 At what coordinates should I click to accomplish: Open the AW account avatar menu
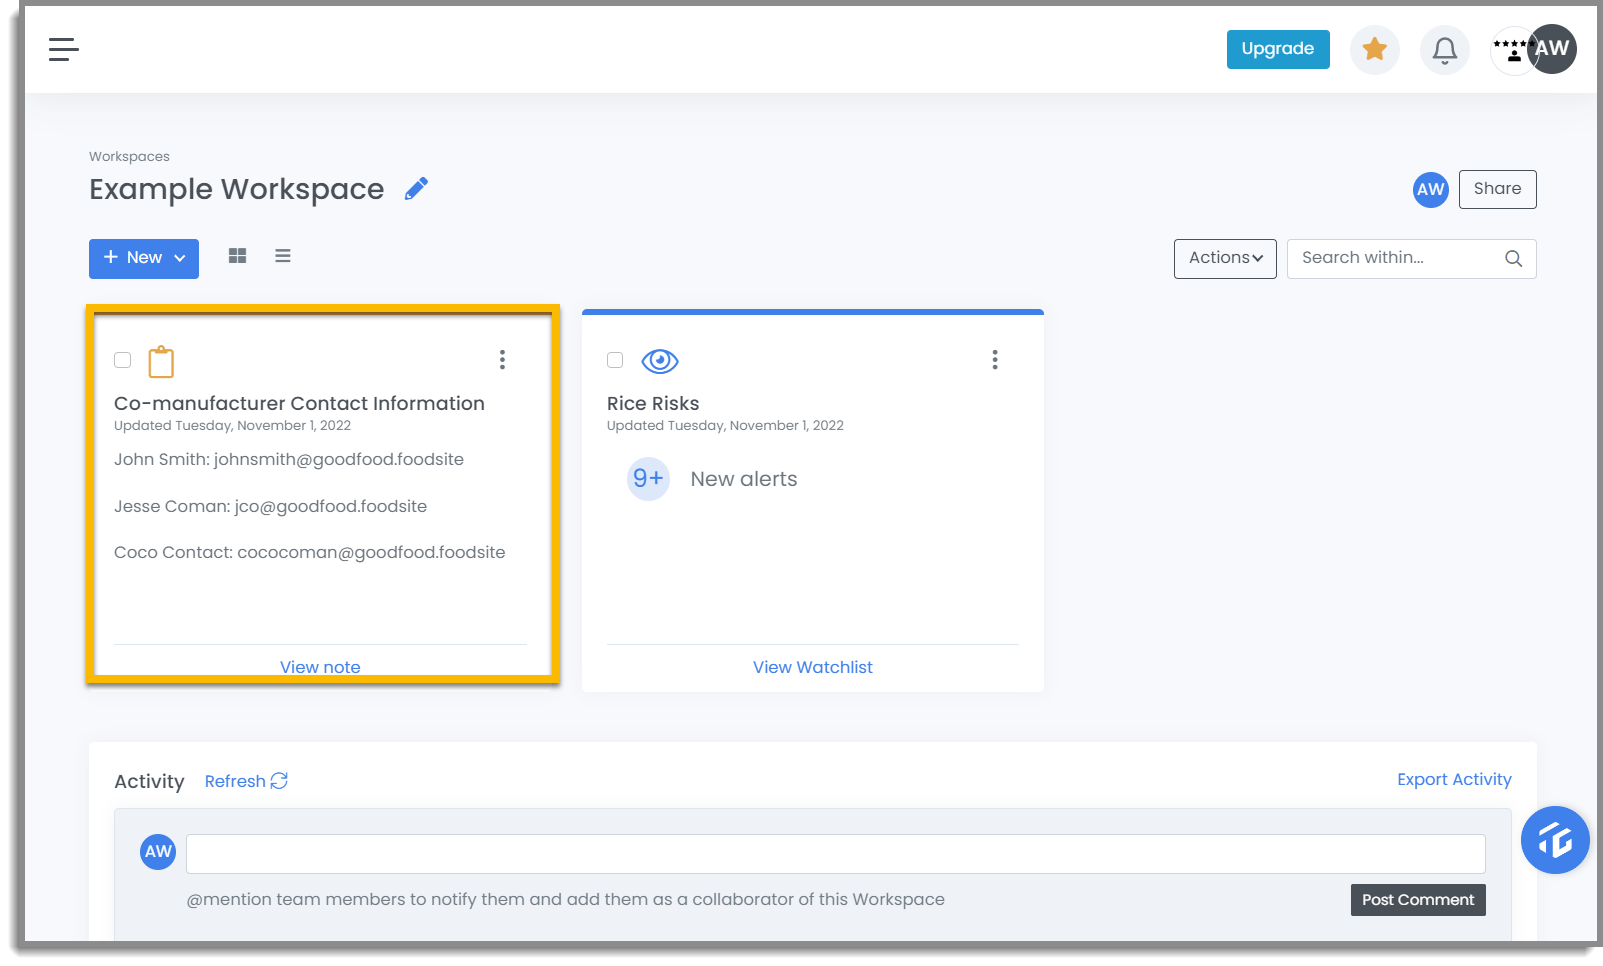pyautogui.click(x=1552, y=49)
